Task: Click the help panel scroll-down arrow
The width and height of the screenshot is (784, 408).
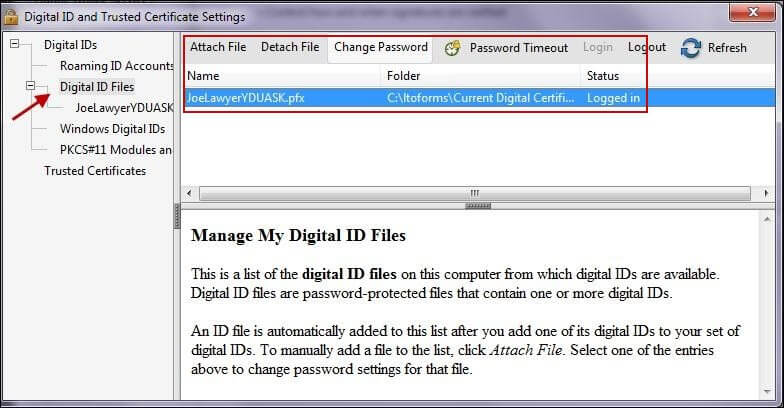Action: tap(767, 392)
